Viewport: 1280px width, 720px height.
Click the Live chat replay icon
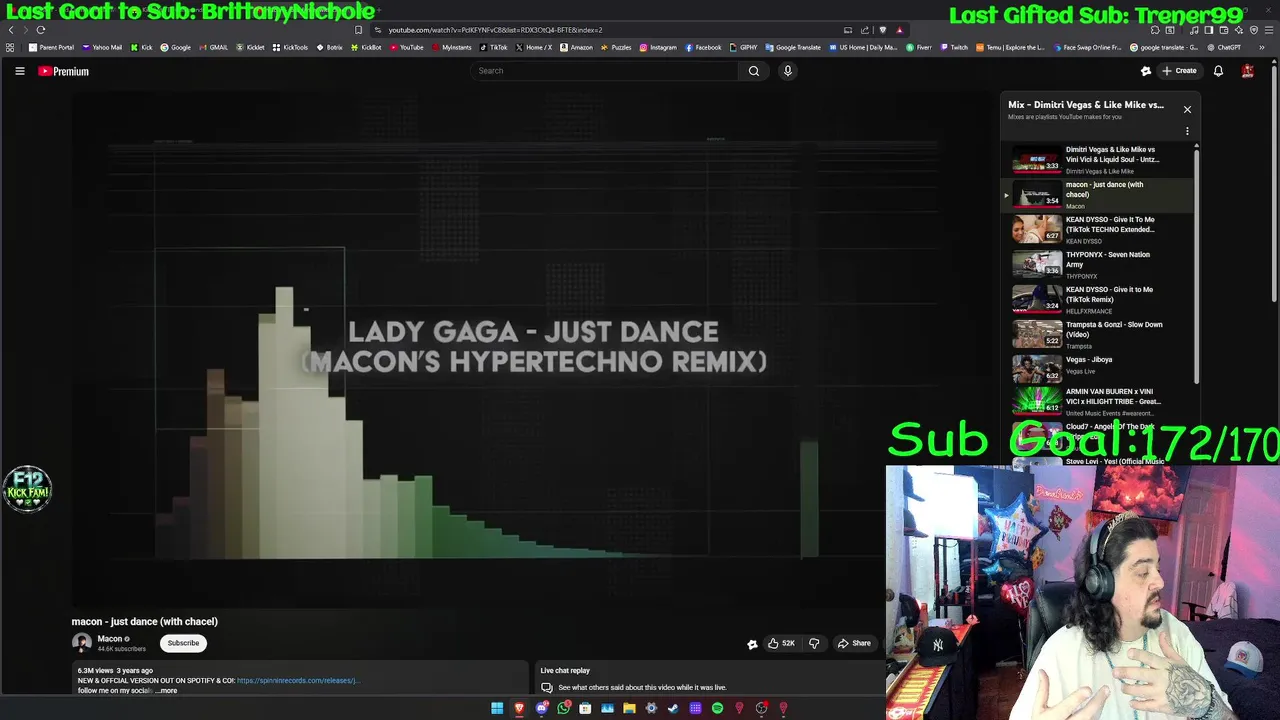pos(547,688)
